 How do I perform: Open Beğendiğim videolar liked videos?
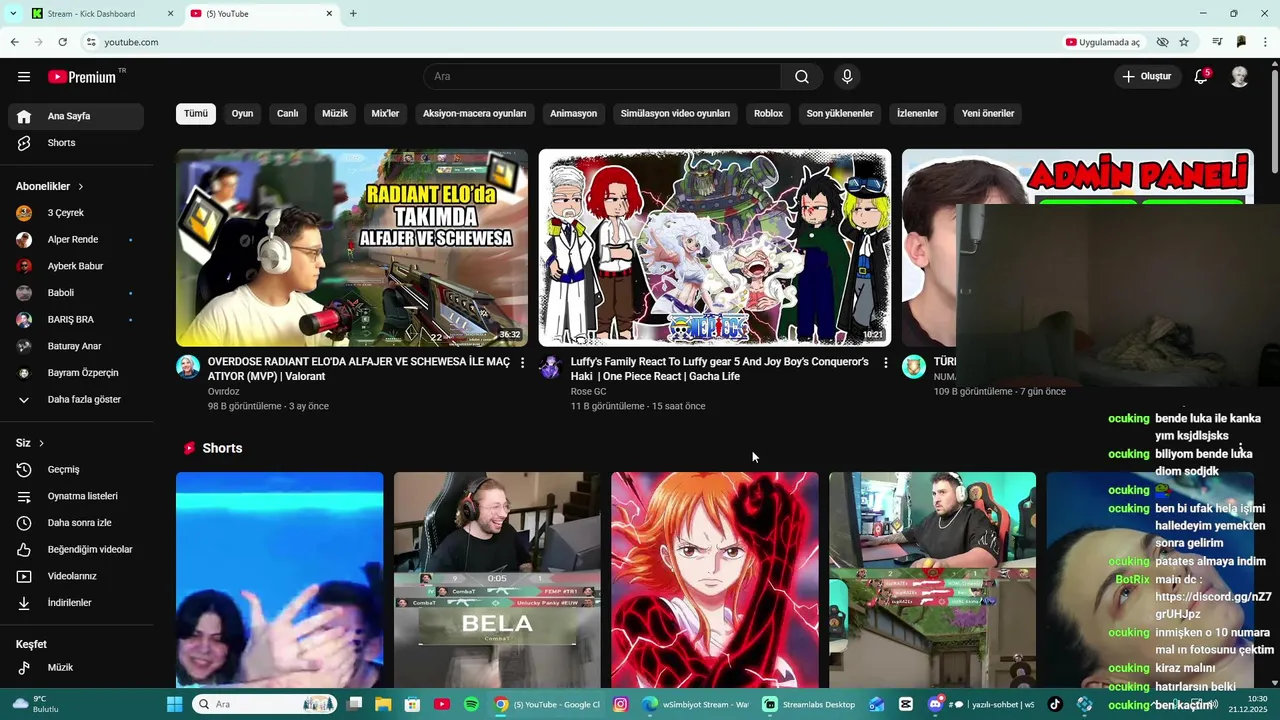click(x=76, y=550)
